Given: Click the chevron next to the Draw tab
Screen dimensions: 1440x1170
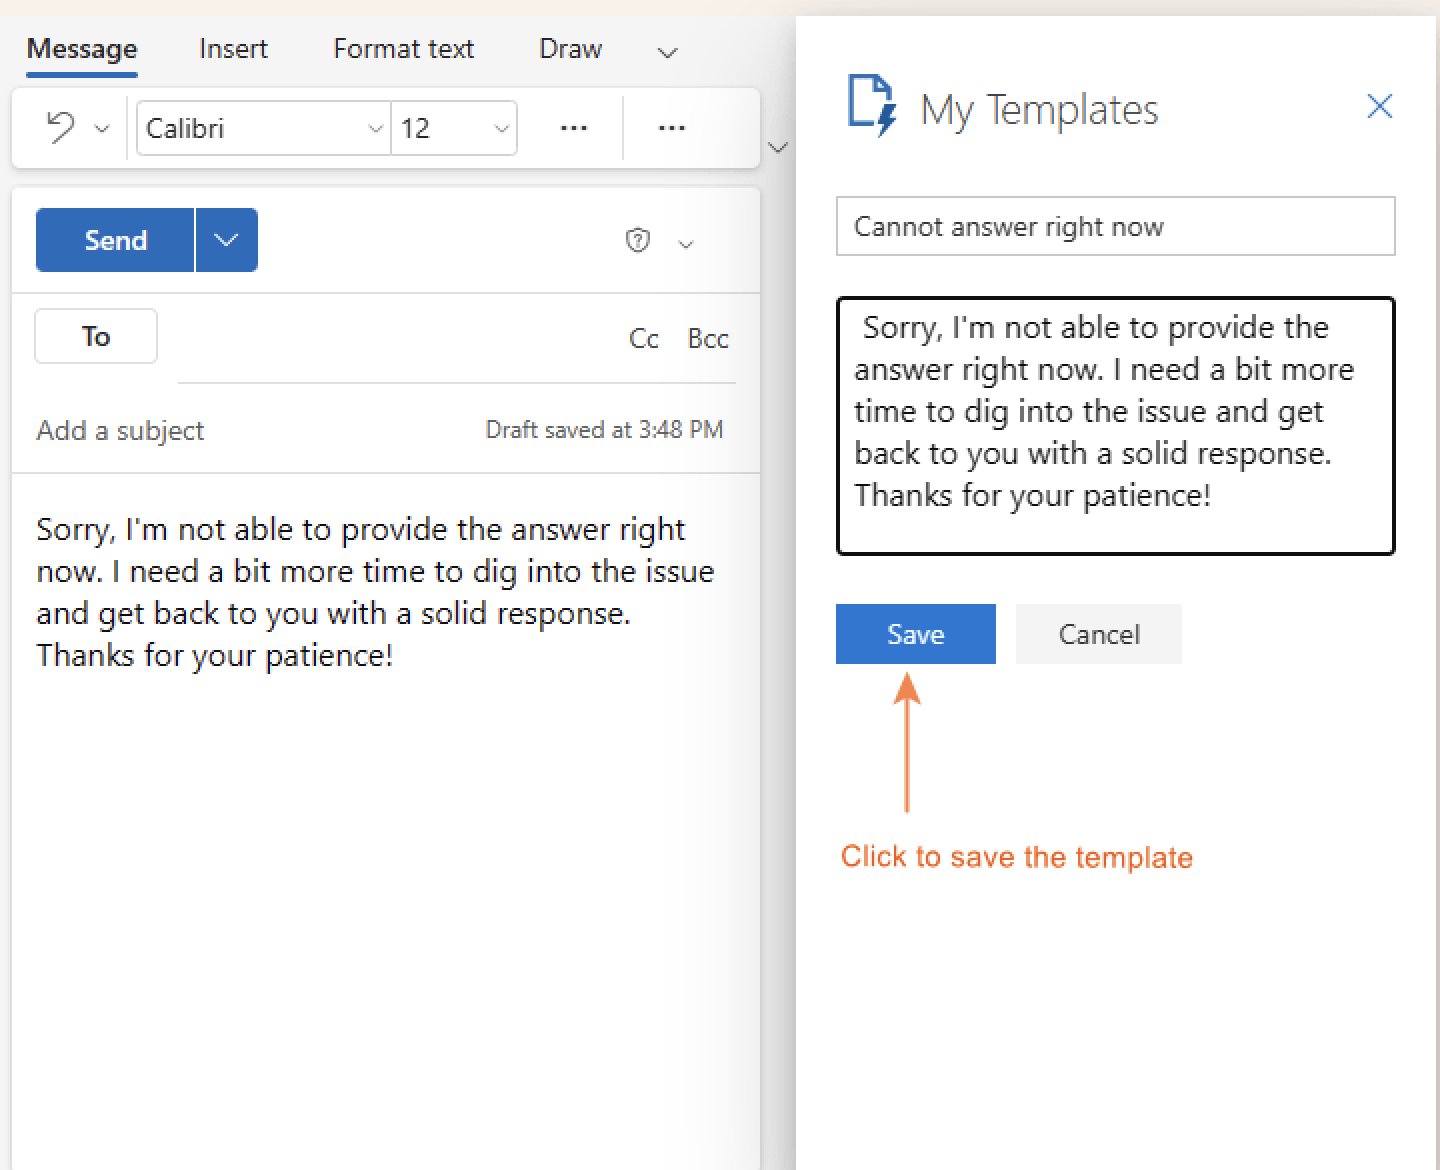Looking at the screenshot, I should click(666, 52).
